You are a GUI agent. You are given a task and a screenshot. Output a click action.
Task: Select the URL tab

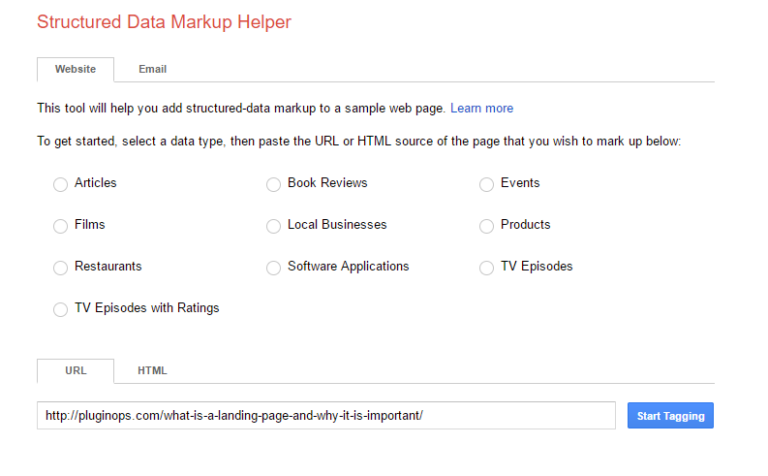coord(75,370)
